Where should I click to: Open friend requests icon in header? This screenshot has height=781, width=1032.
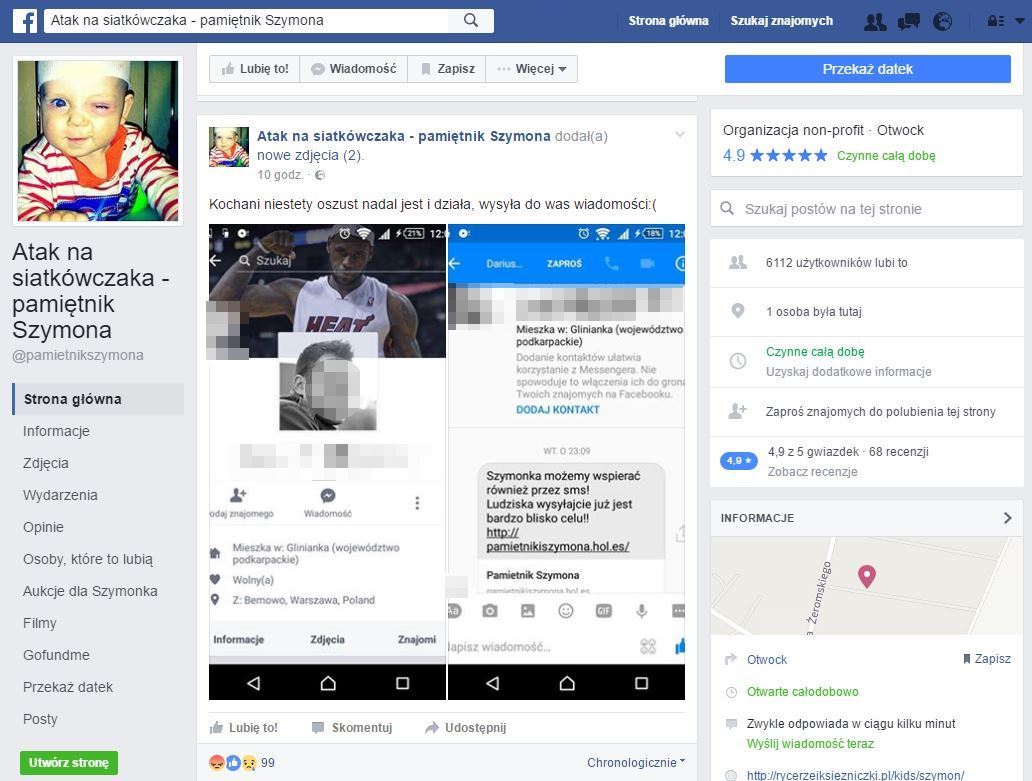pyautogui.click(x=875, y=21)
